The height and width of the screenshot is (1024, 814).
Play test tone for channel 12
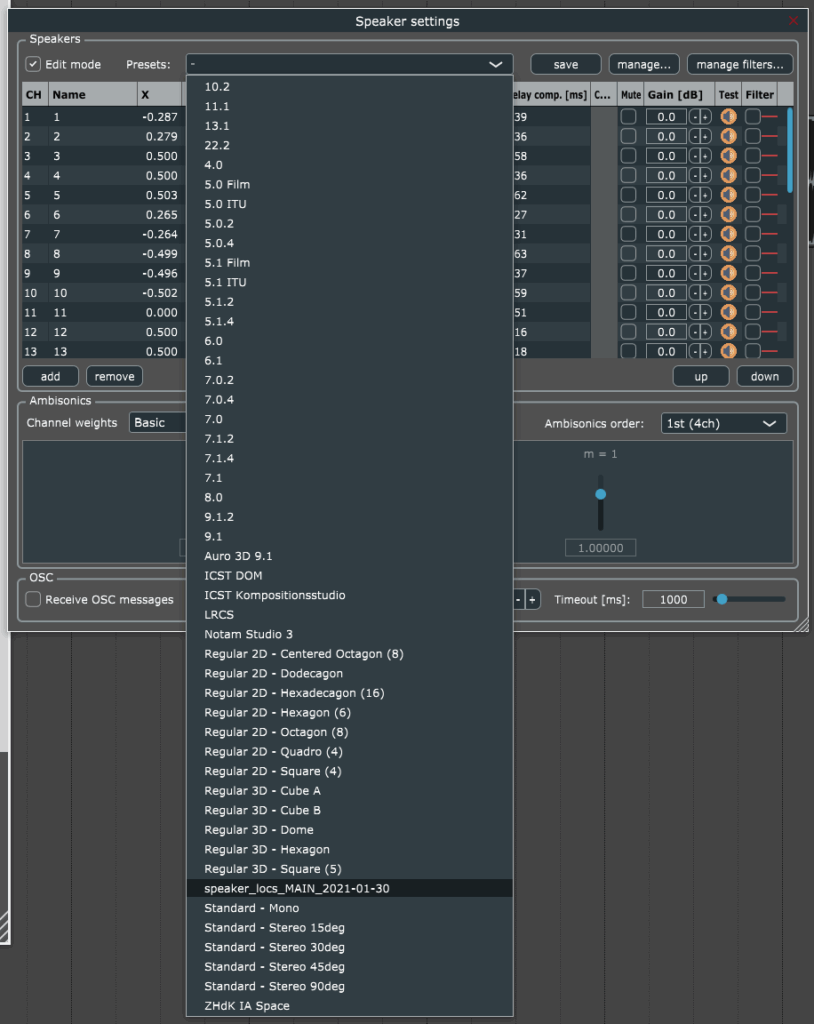(728, 332)
